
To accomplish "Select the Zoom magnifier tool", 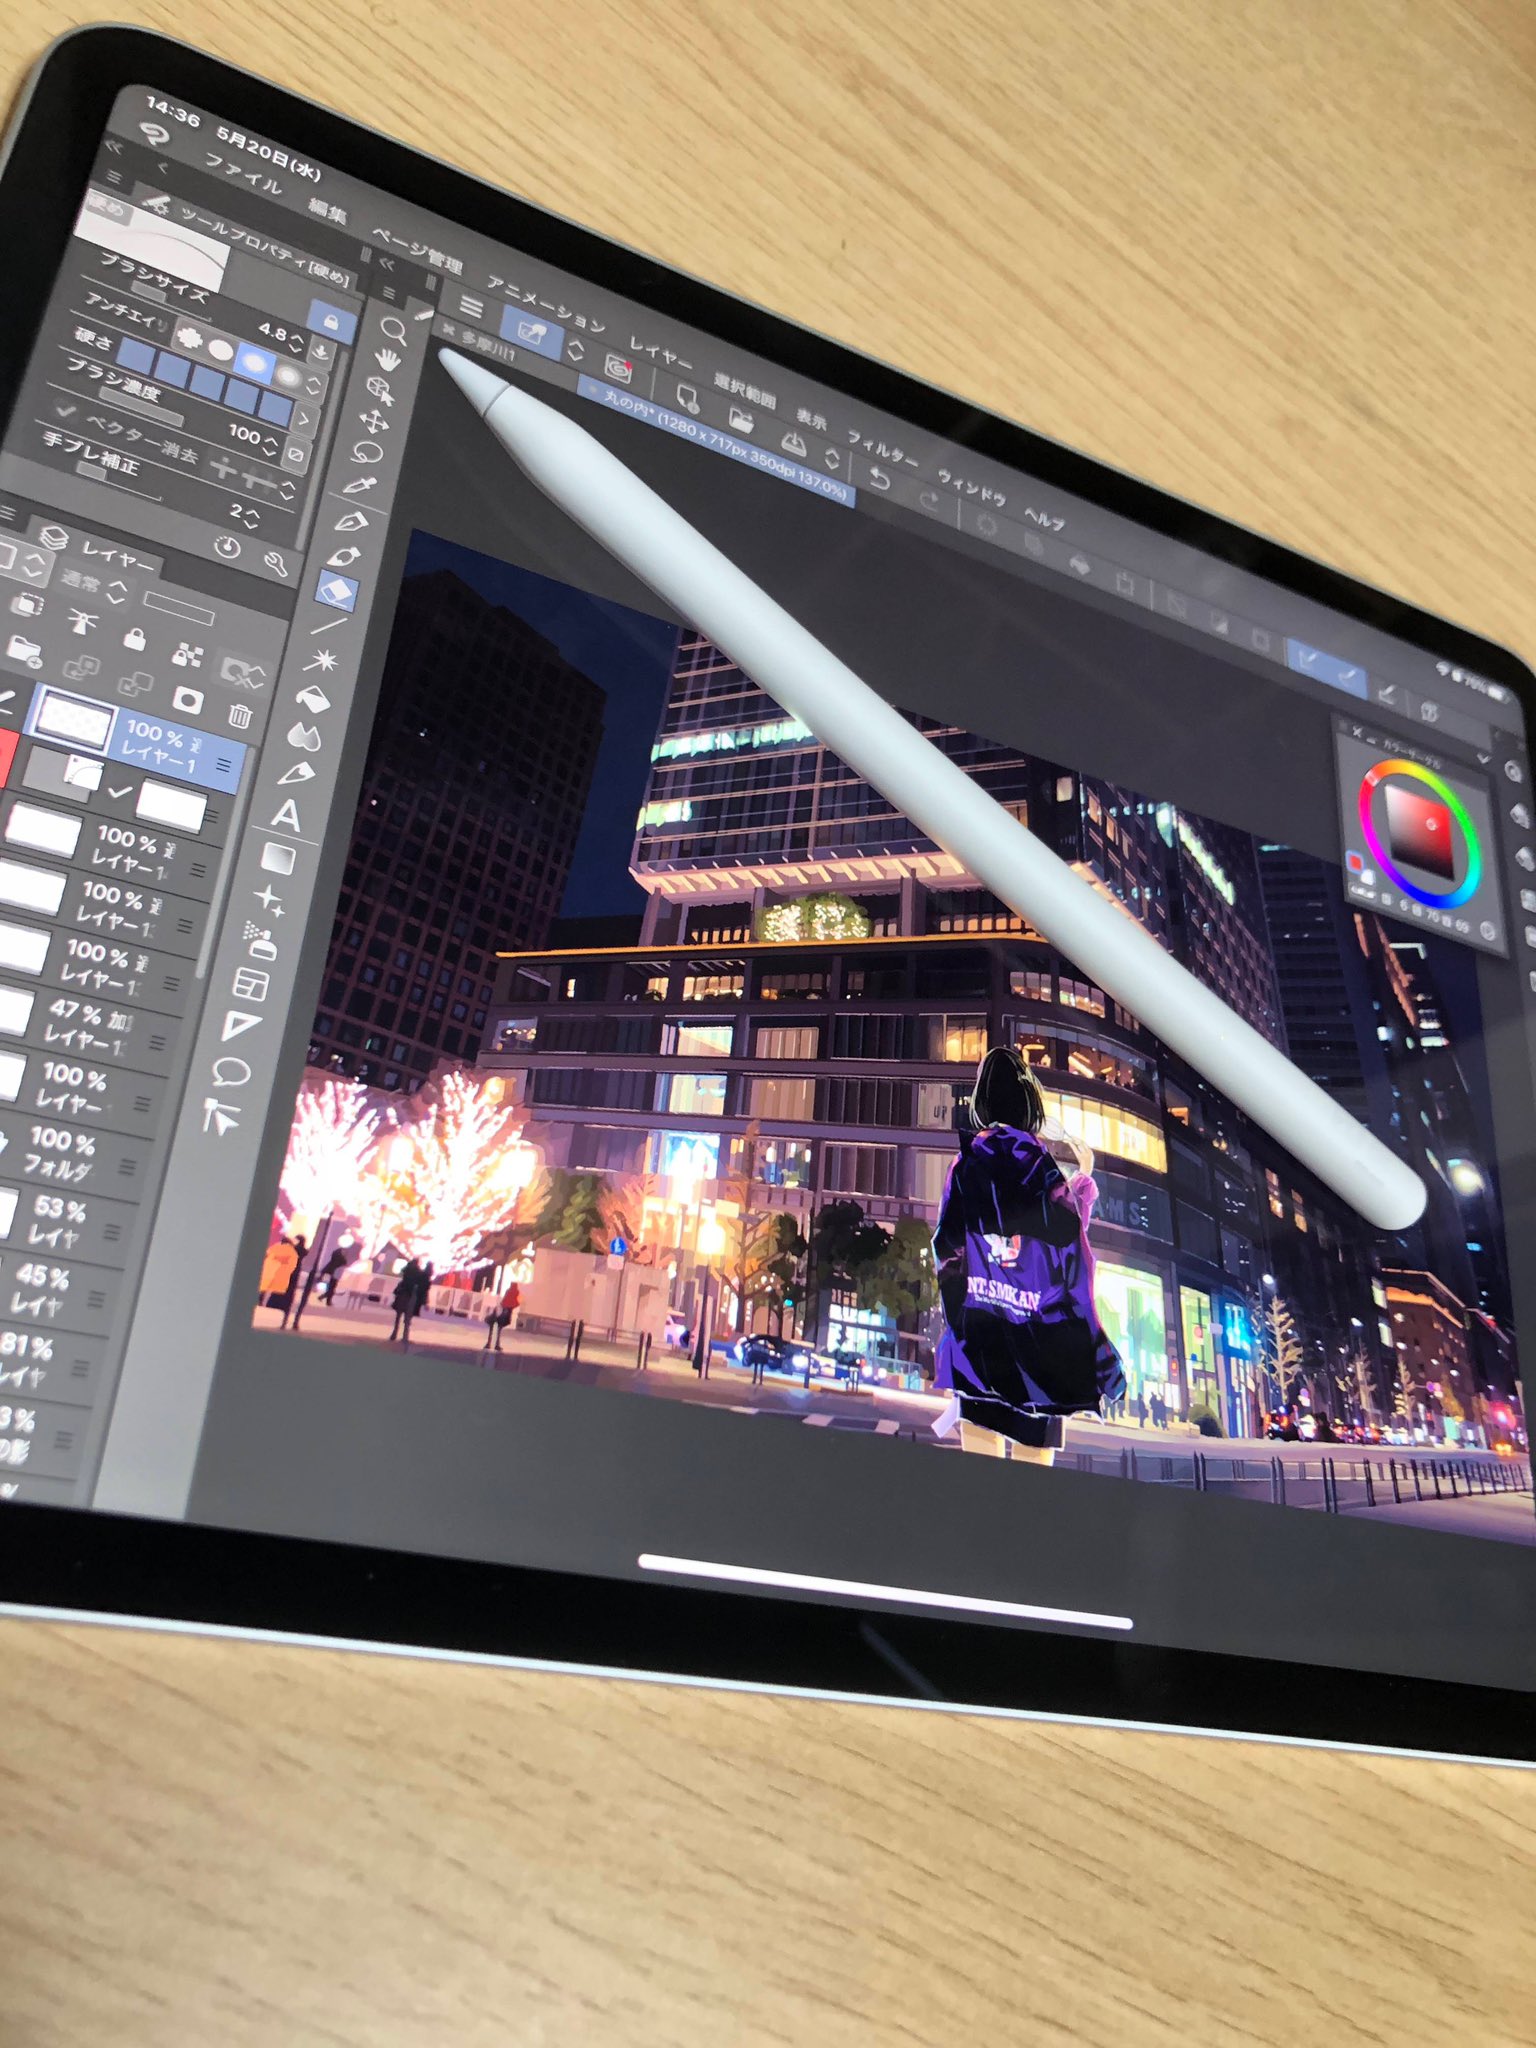I will [x=393, y=331].
